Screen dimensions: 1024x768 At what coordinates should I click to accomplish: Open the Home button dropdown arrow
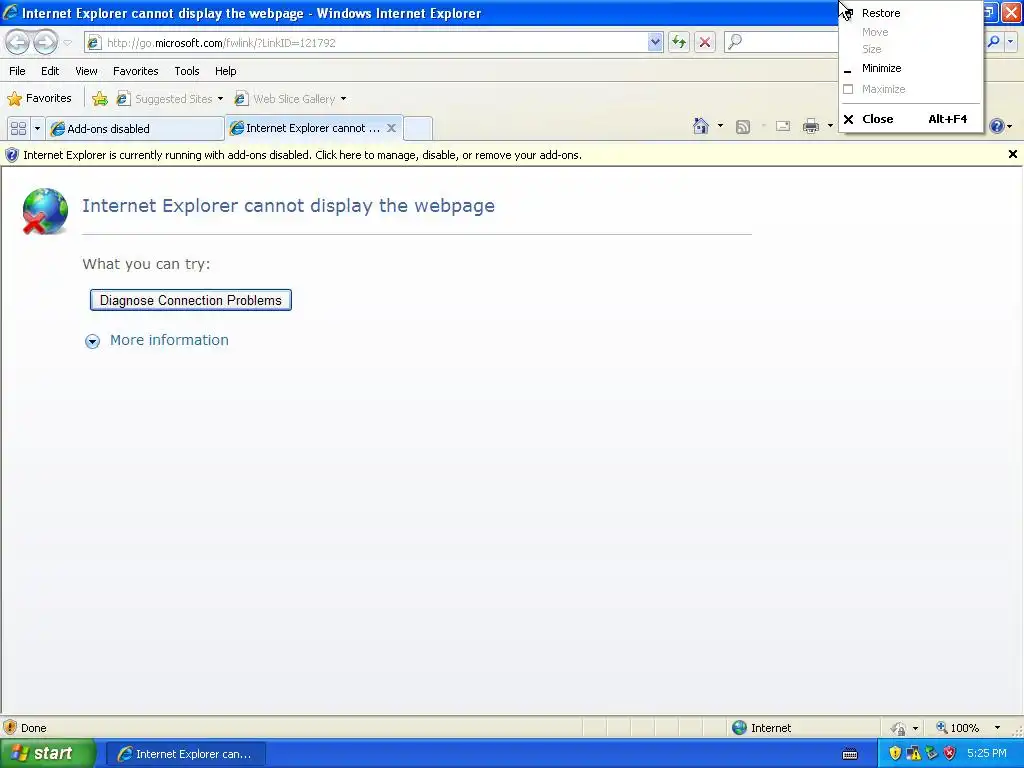click(x=720, y=126)
